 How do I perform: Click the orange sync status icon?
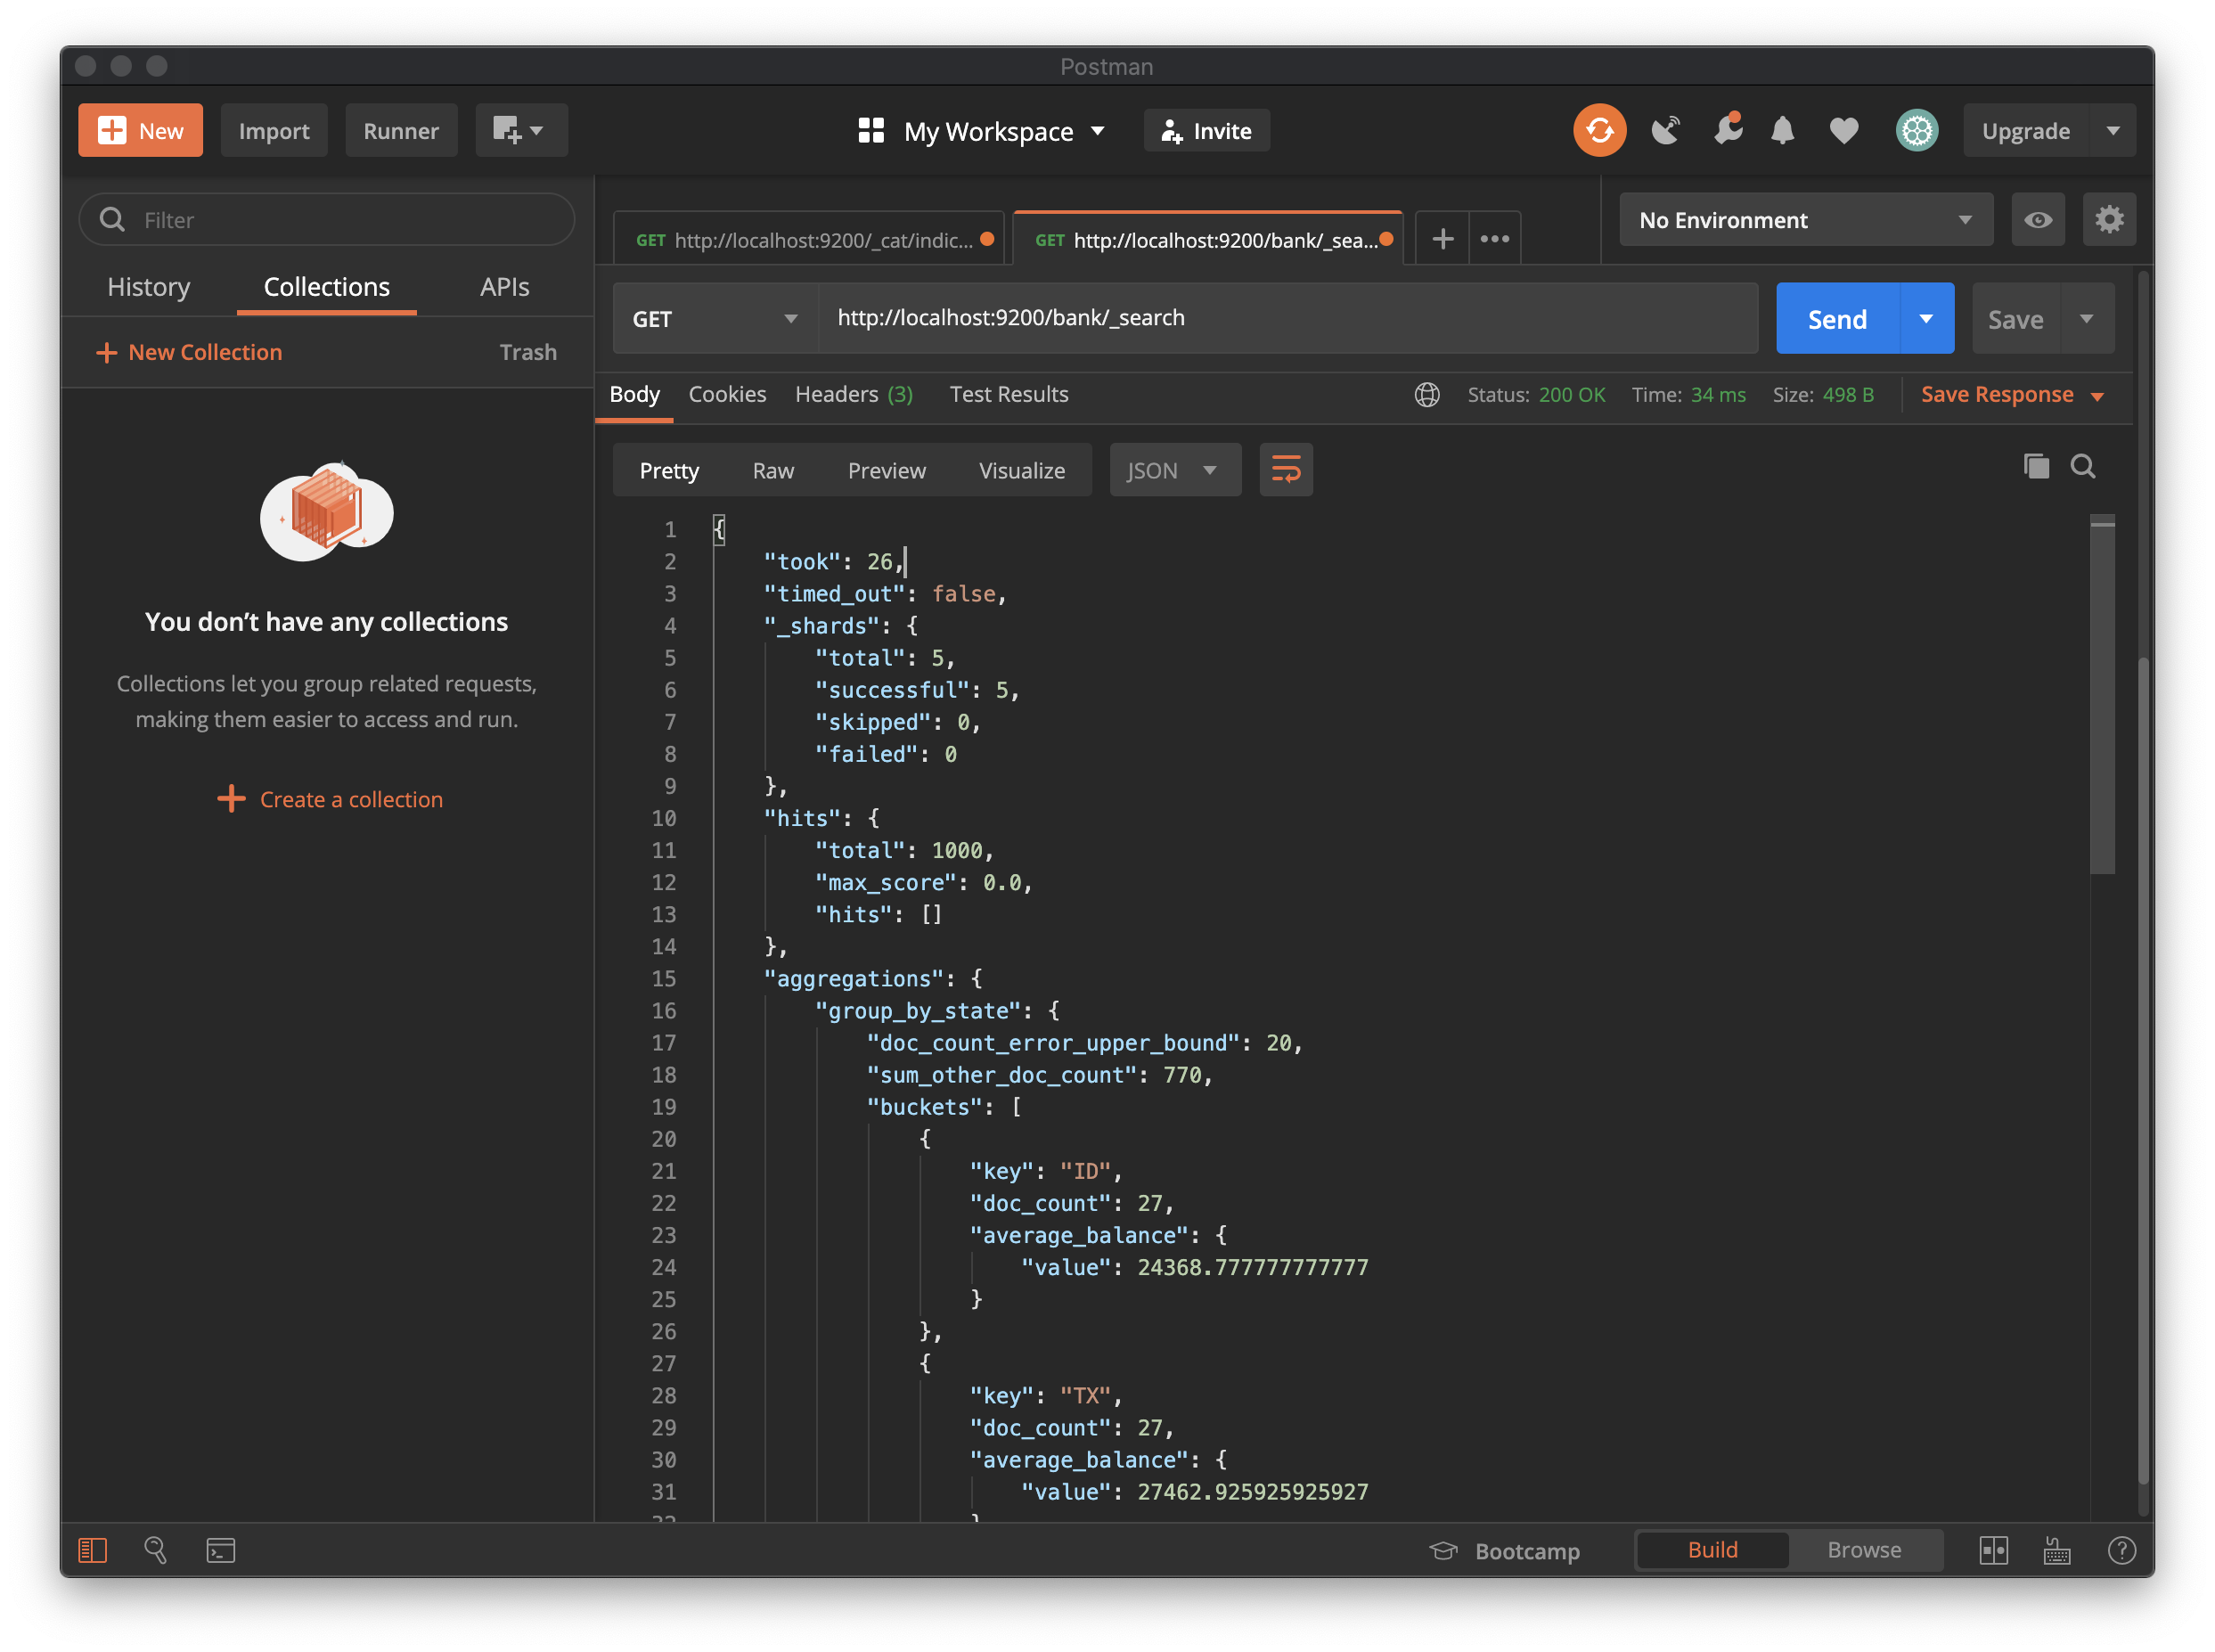tap(1599, 131)
